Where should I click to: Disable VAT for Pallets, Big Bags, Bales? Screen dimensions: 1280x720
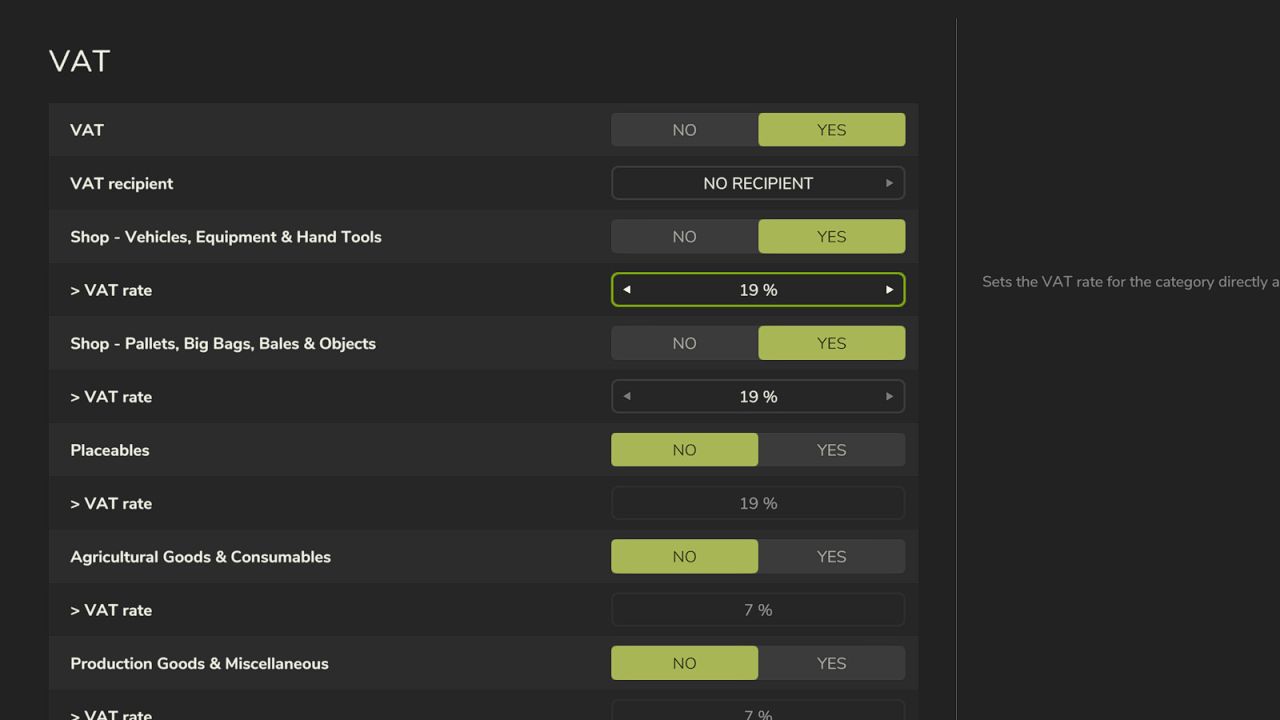pyautogui.click(x=685, y=343)
